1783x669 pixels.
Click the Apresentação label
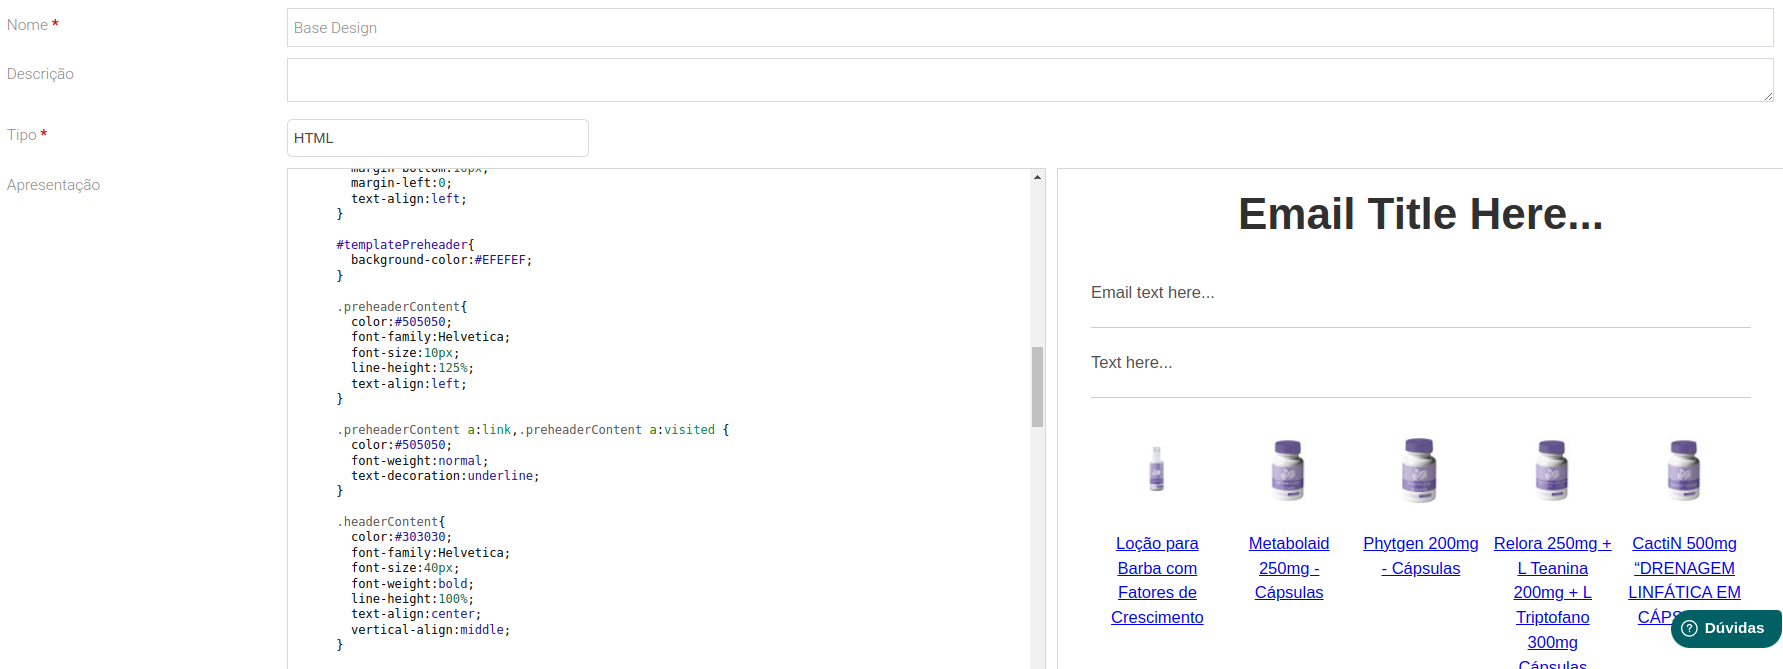[53, 185]
